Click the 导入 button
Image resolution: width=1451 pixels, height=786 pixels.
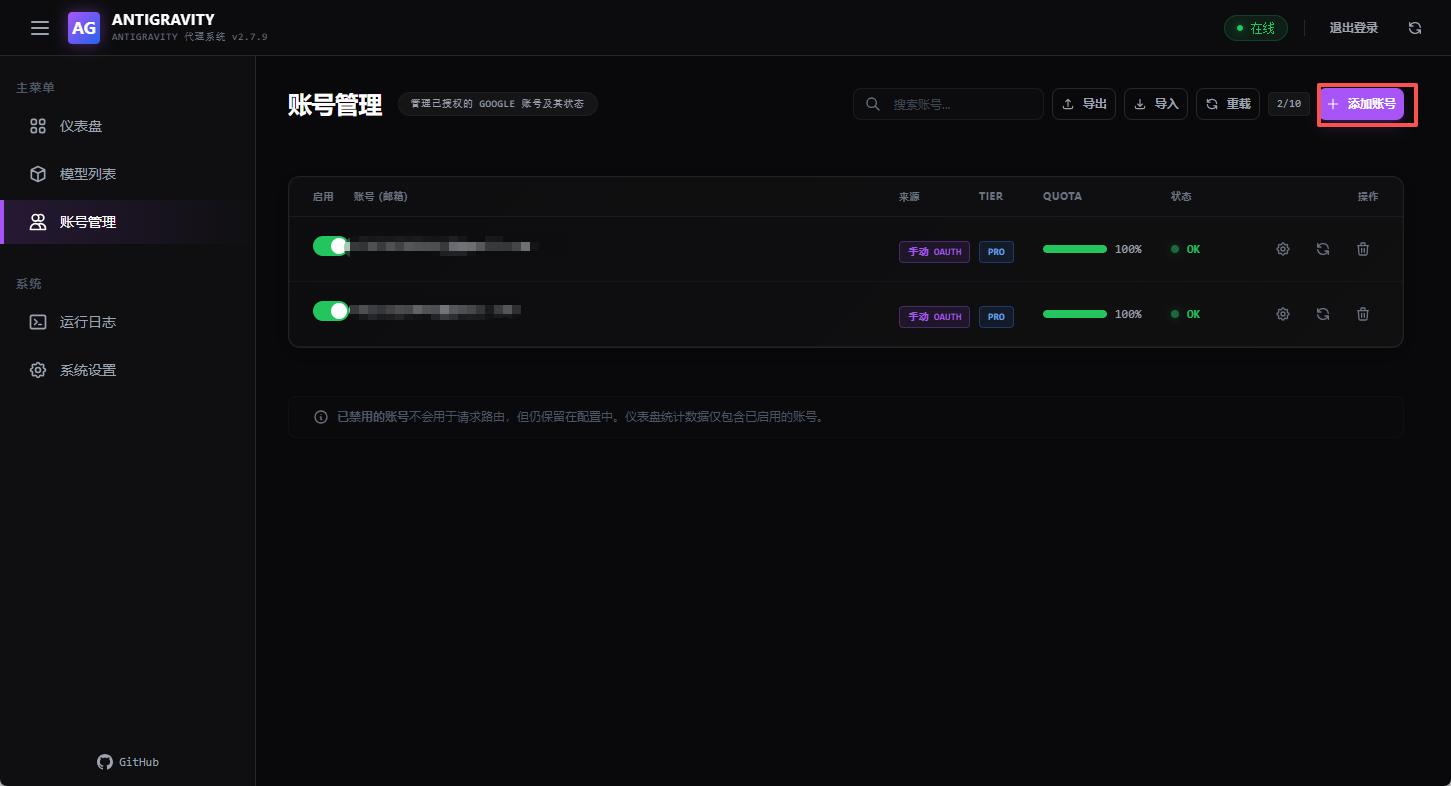[x=1156, y=104]
